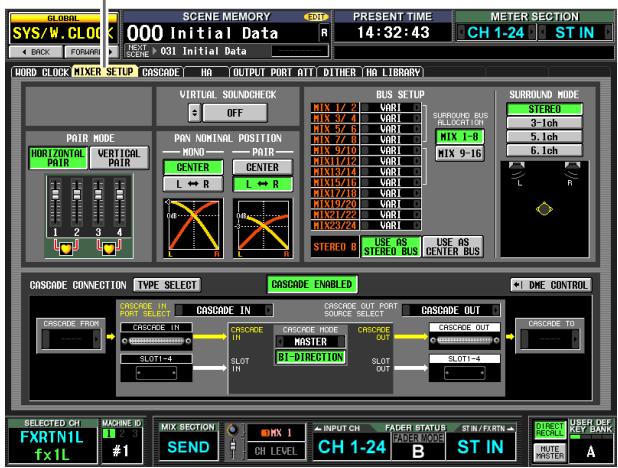This screenshot has height=468, width=618.
Task: Select 6.1ch surround mode
Action: [544, 151]
